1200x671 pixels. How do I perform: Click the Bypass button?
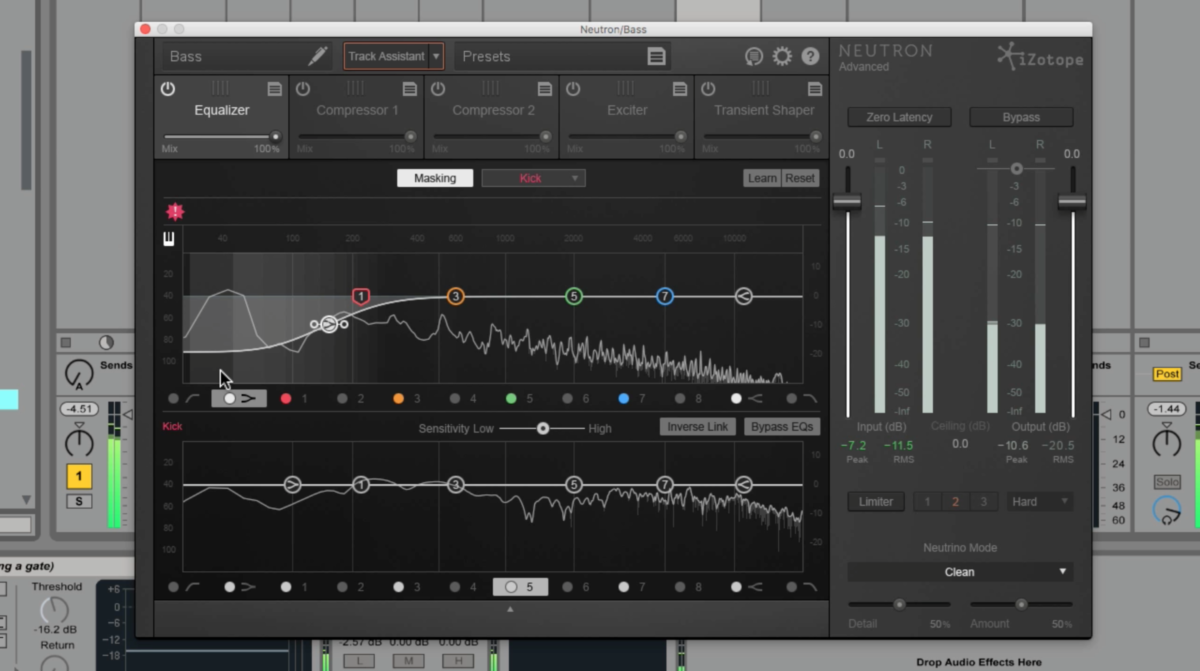(1021, 117)
